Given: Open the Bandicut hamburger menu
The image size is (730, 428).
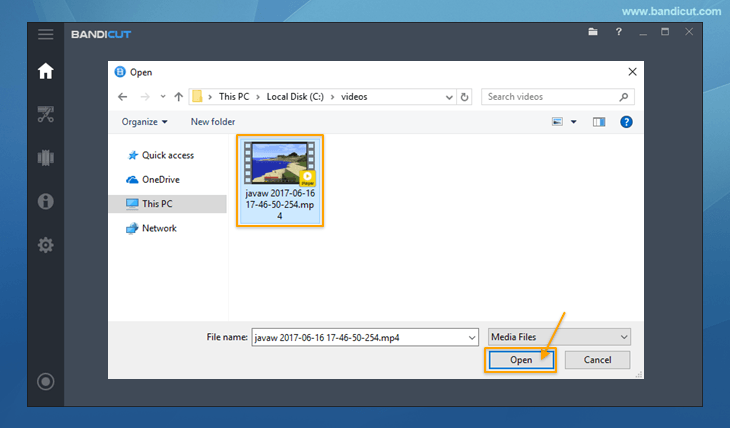Looking at the screenshot, I should (x=45, y=34).
